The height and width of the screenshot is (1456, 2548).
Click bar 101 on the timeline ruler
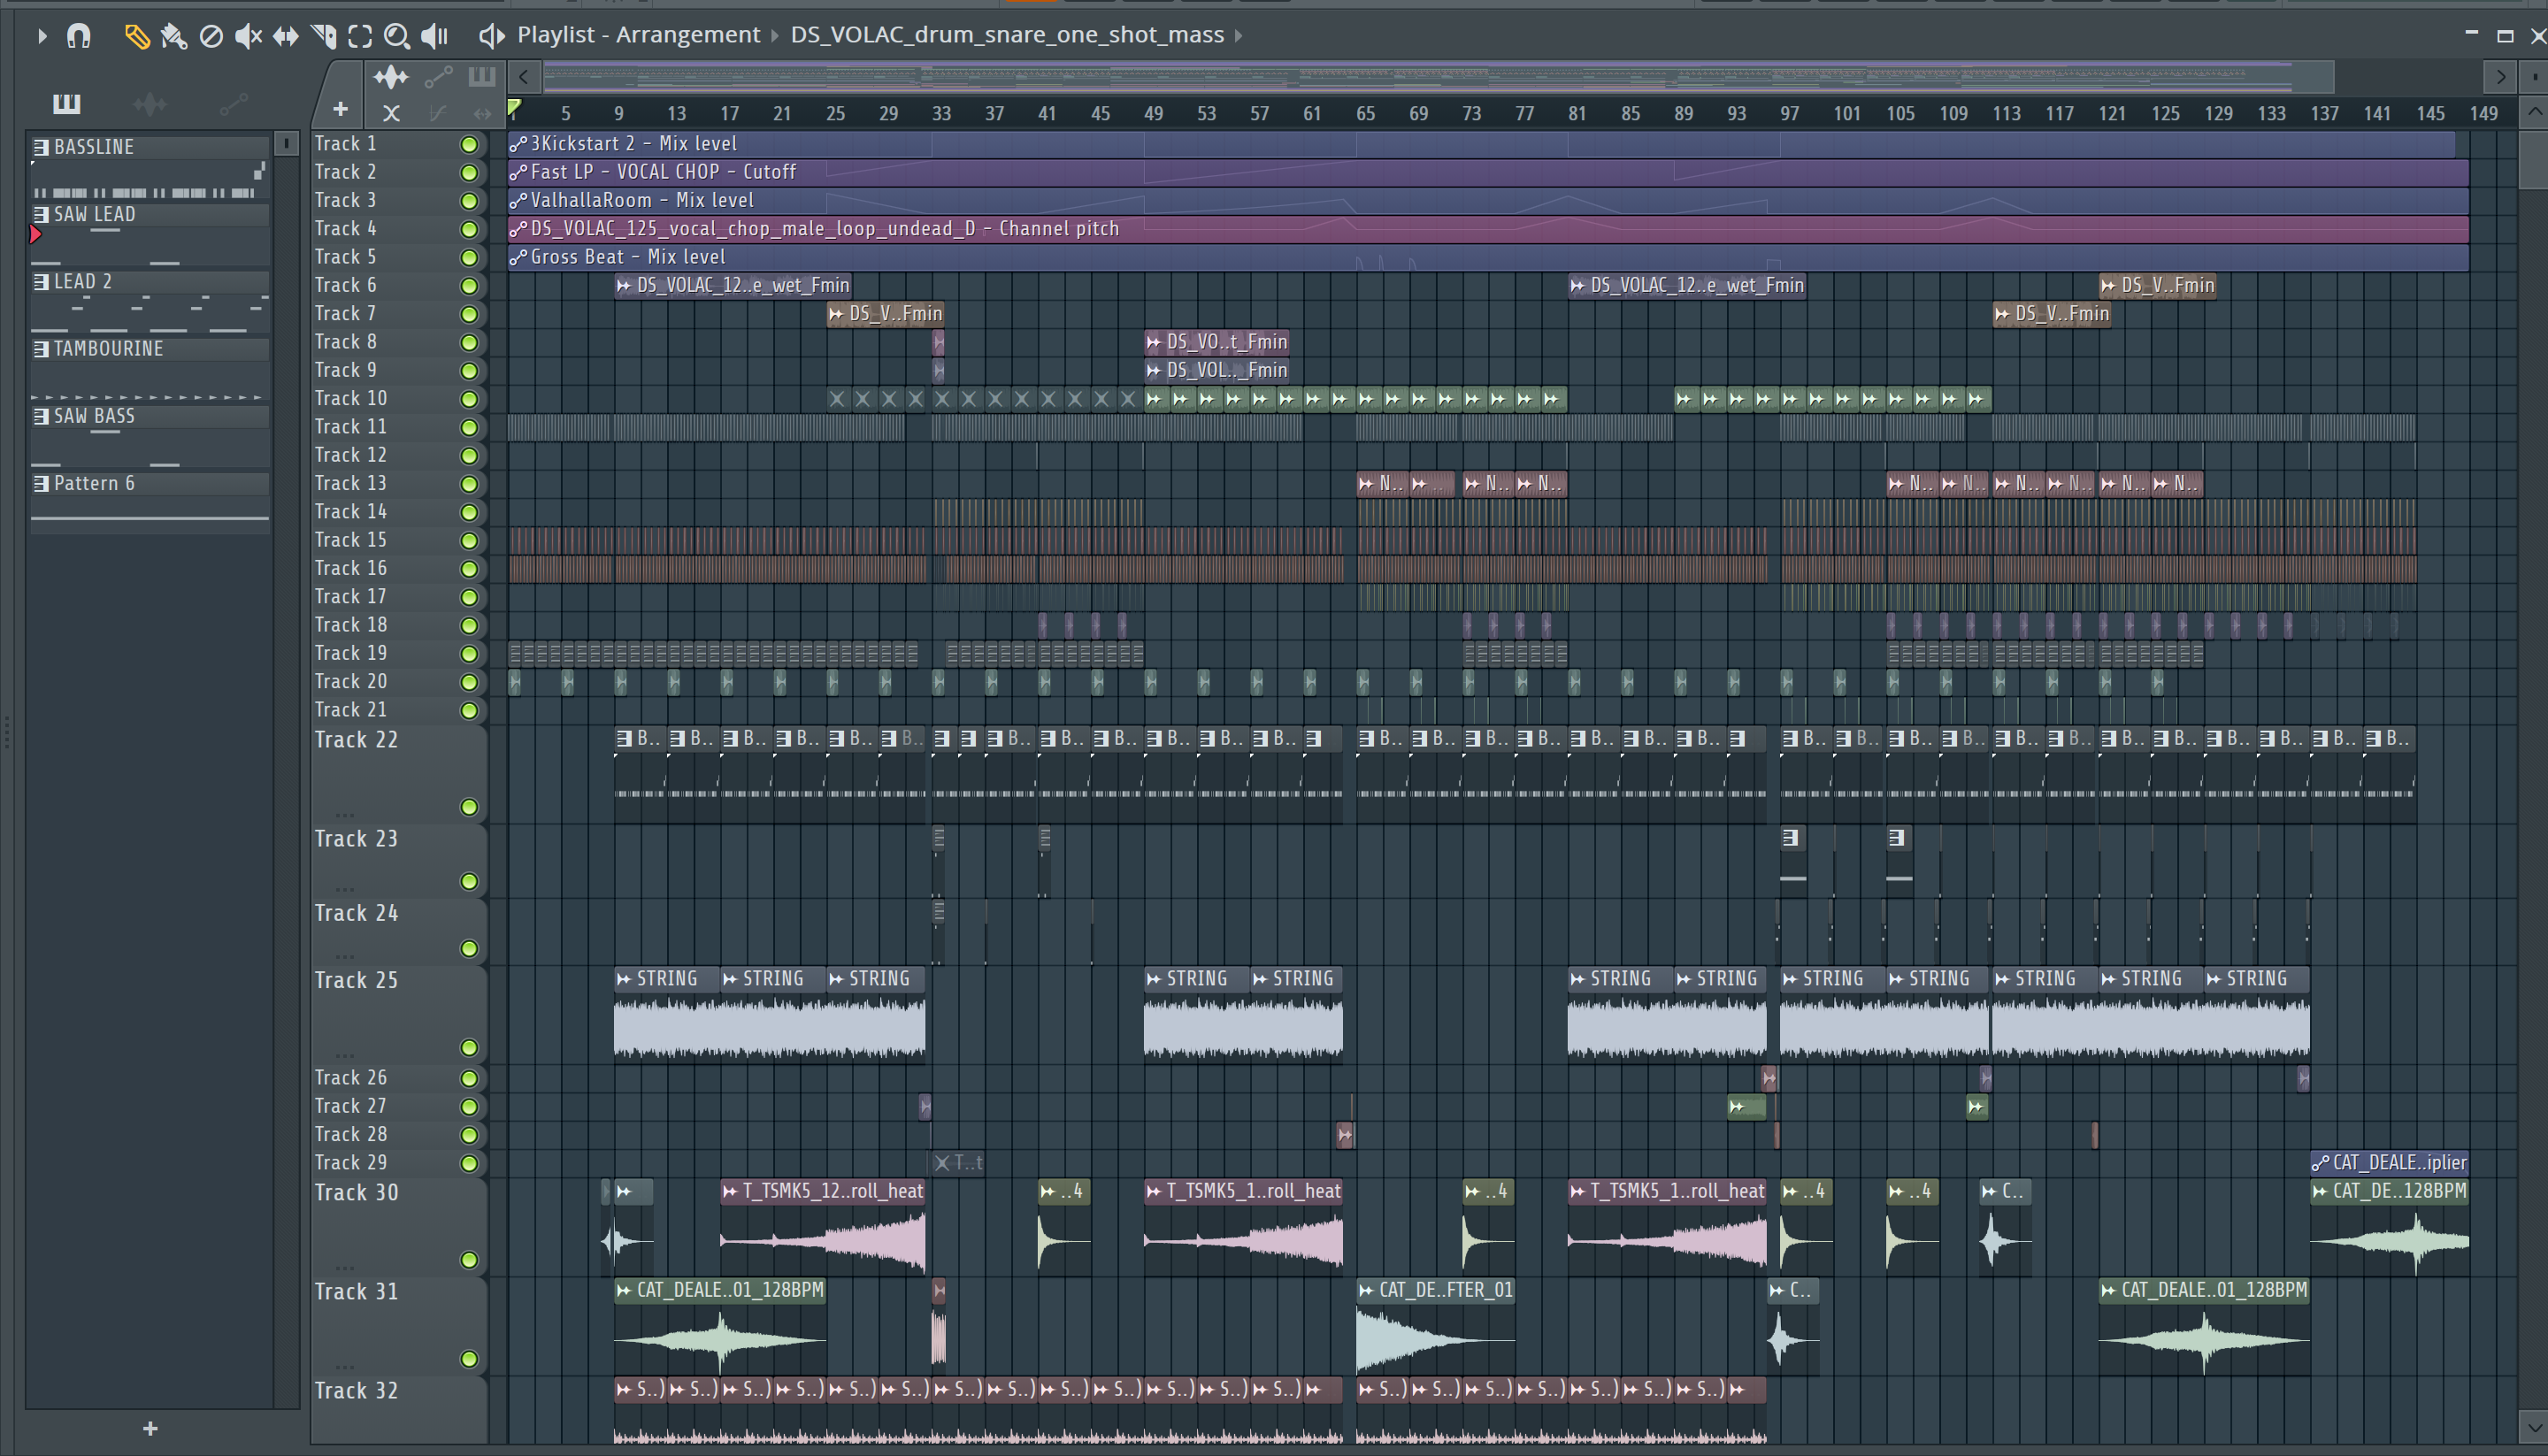click(x=1846, y=114)
